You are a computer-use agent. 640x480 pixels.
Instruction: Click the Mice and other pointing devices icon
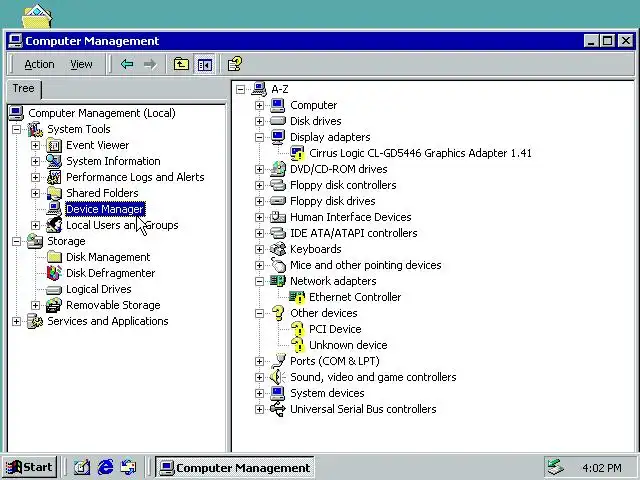[278, 265]
